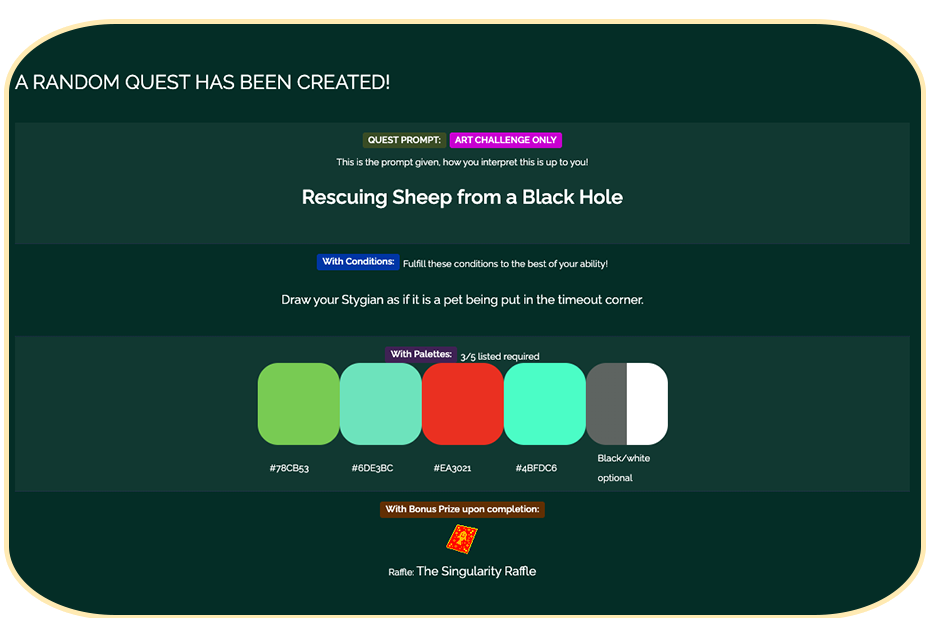939x618 pixels.
Task: Select the aqua #4BFDC6 palette swatch
Action: pyautogui.click(x=544, y=404)
